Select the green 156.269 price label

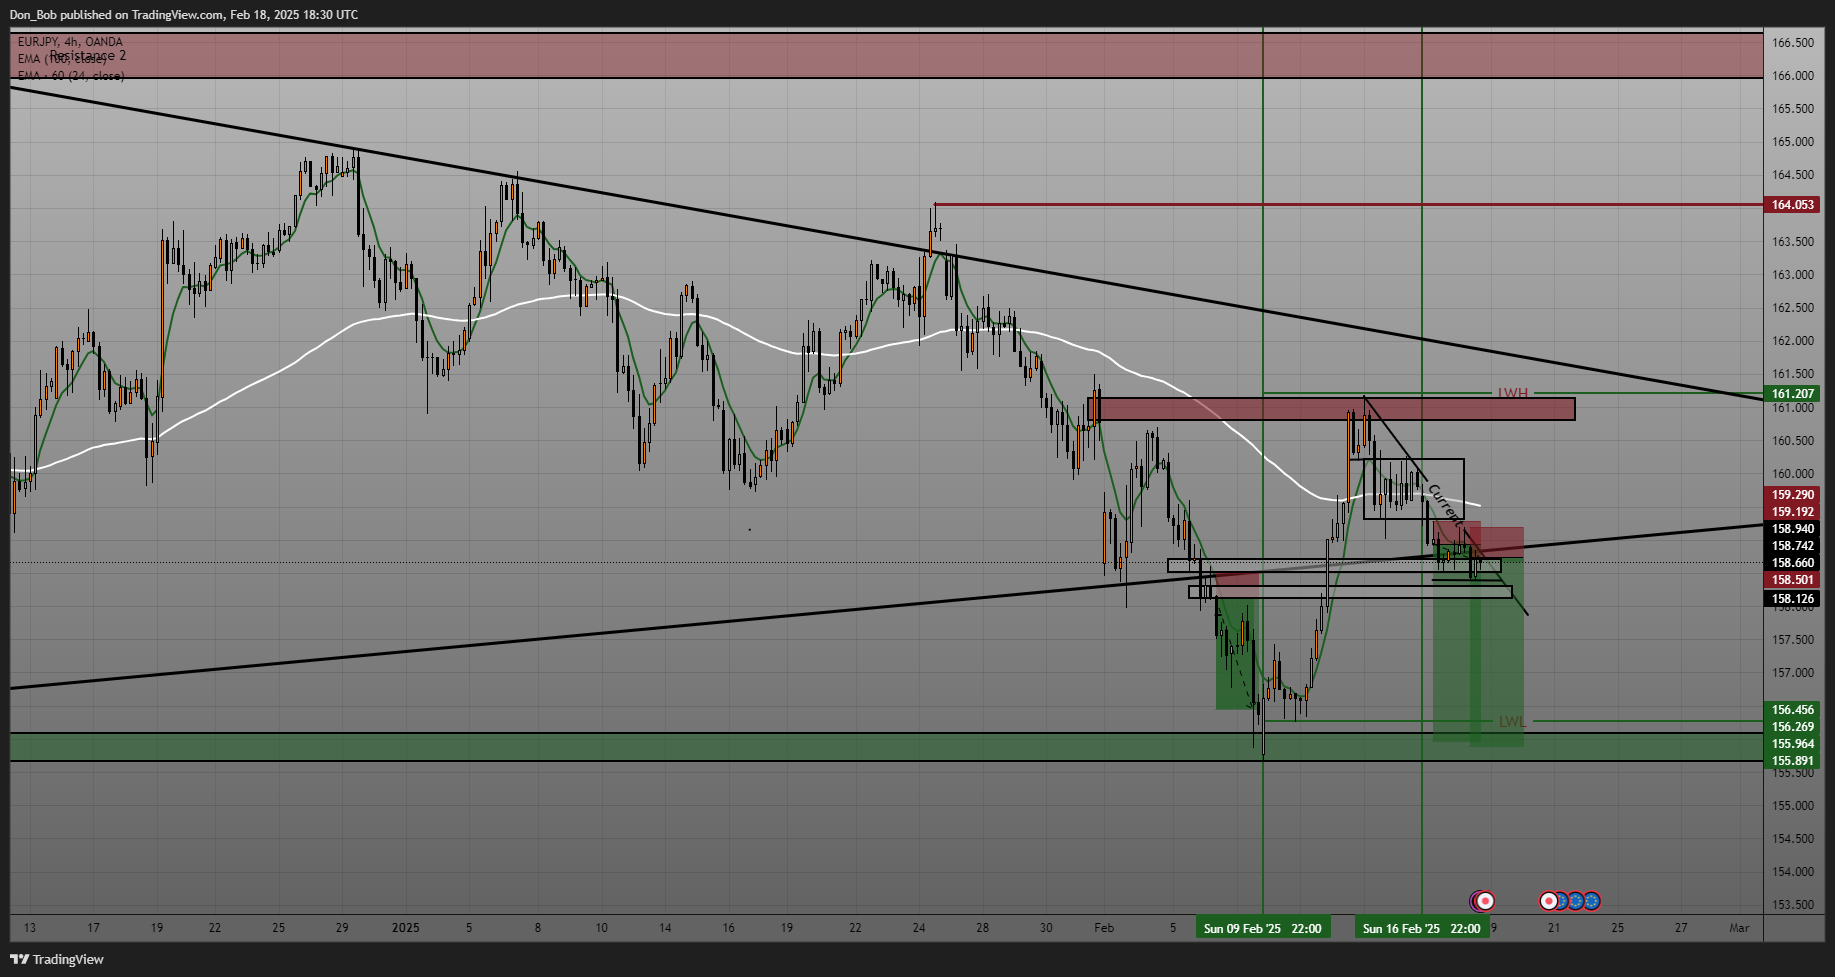click(x=1792, y=727)
